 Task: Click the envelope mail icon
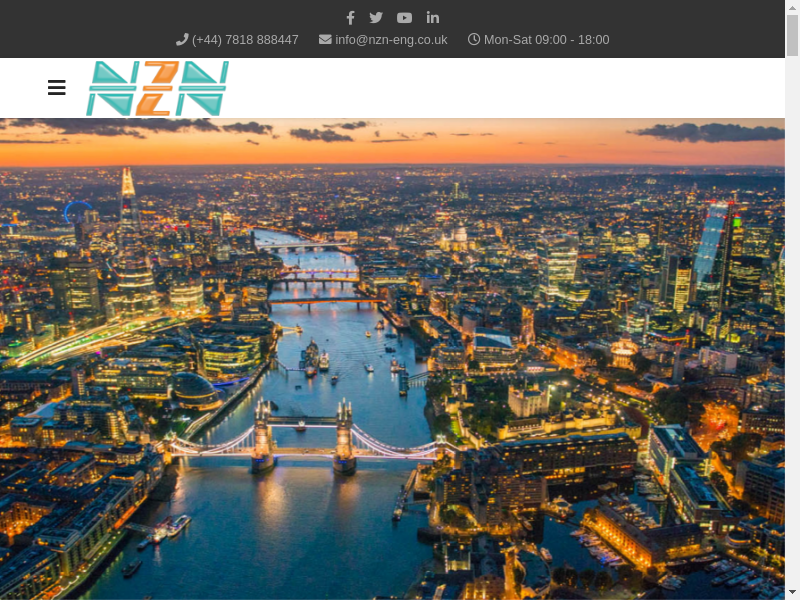(325, 39)
